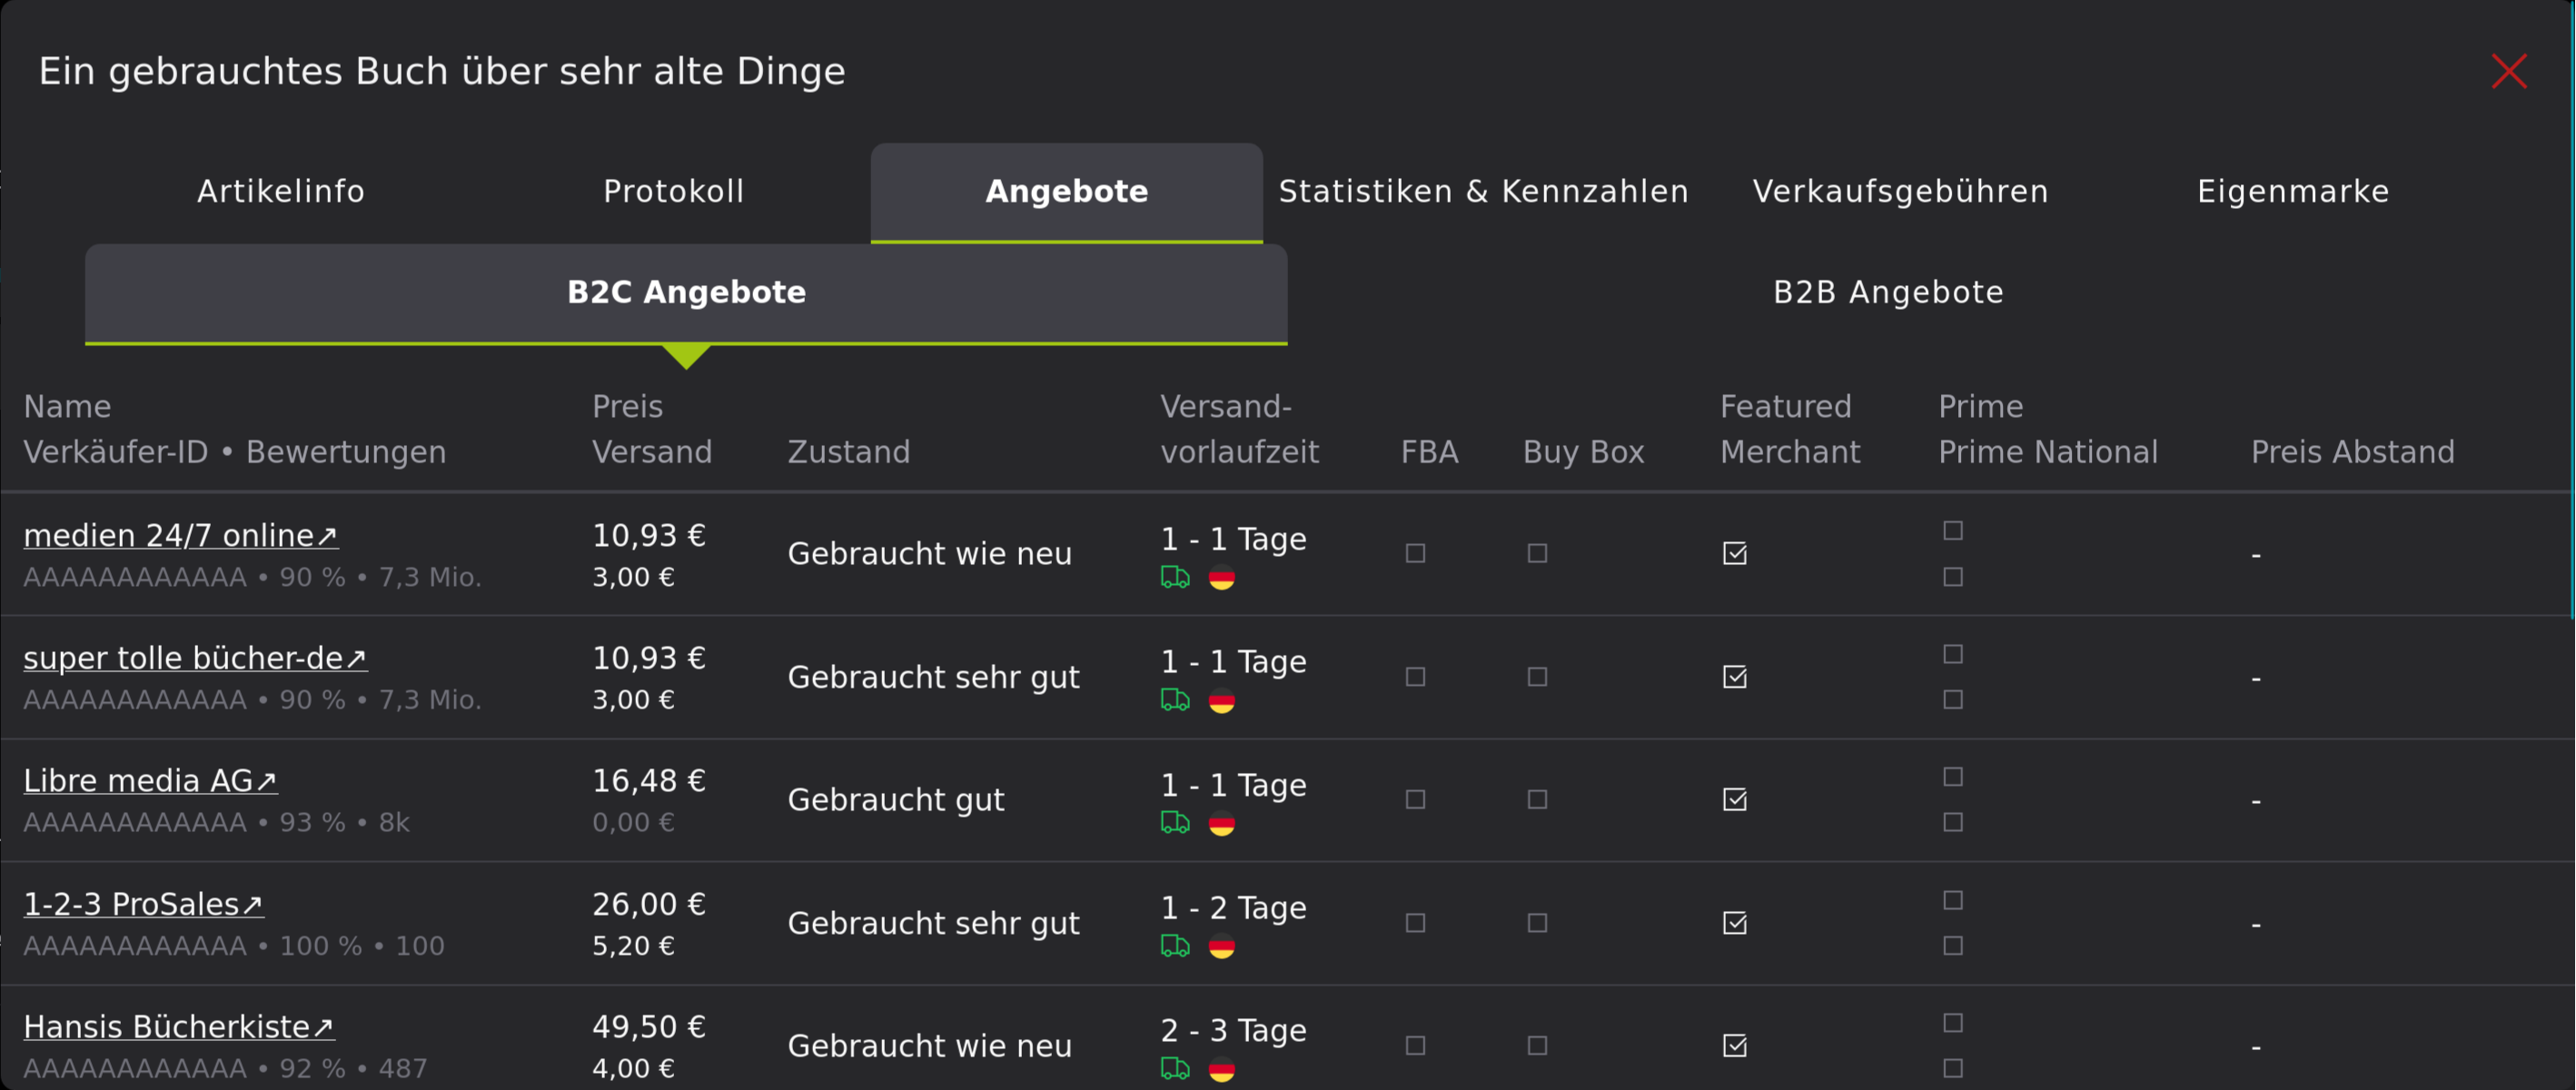The width and height of the screenshot is (2576, 1090).
Task: Click the truck icon in Hansis Bücherkiste row
Action: [1177, 1070]
